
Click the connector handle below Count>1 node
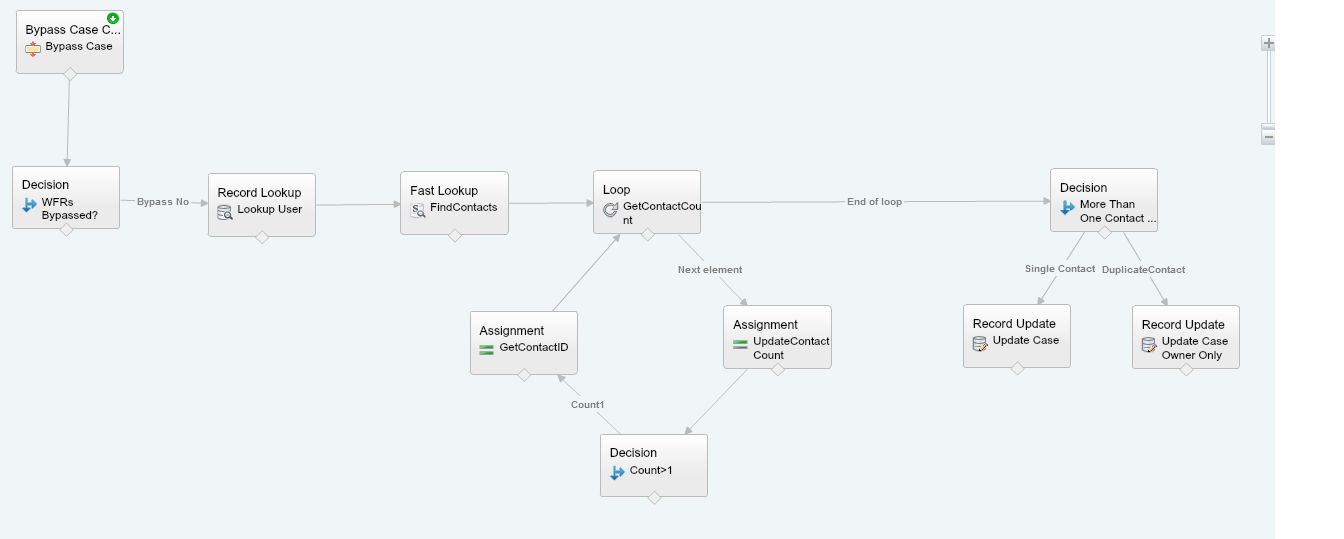coord(654,497)
